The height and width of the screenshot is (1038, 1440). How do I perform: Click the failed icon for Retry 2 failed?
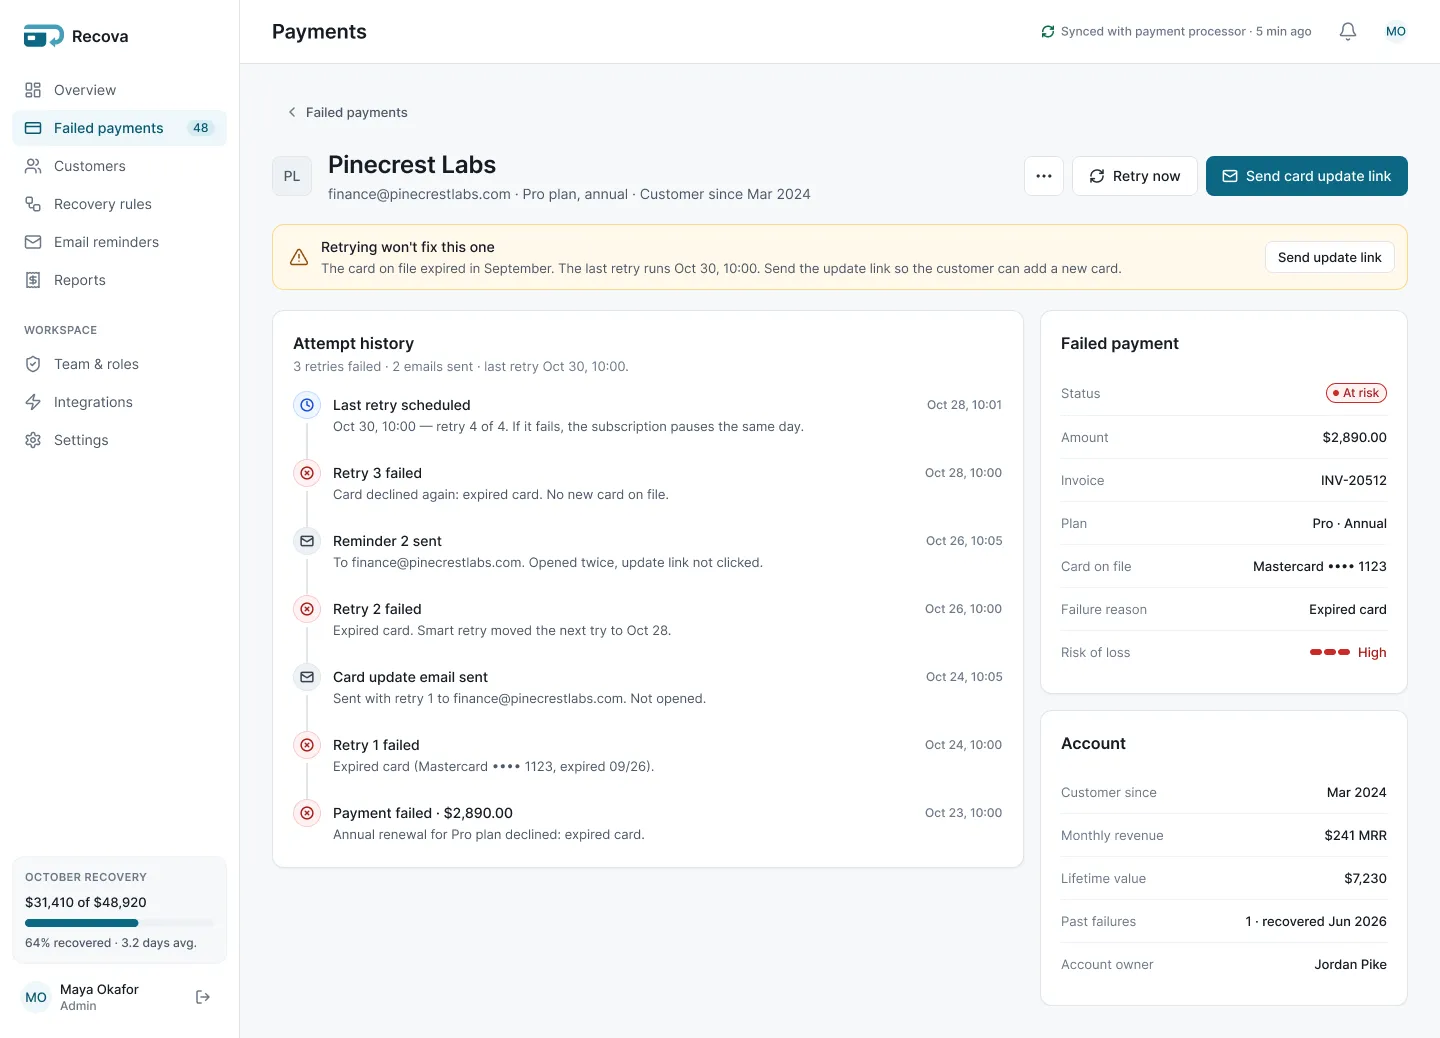pyautogui.click(x=307, y=609)
